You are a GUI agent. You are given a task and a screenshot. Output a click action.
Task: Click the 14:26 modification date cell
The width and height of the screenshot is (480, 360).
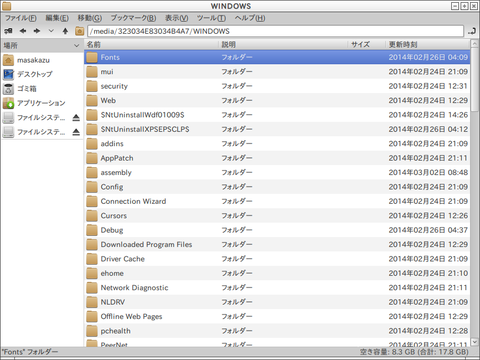pos(428,115)
